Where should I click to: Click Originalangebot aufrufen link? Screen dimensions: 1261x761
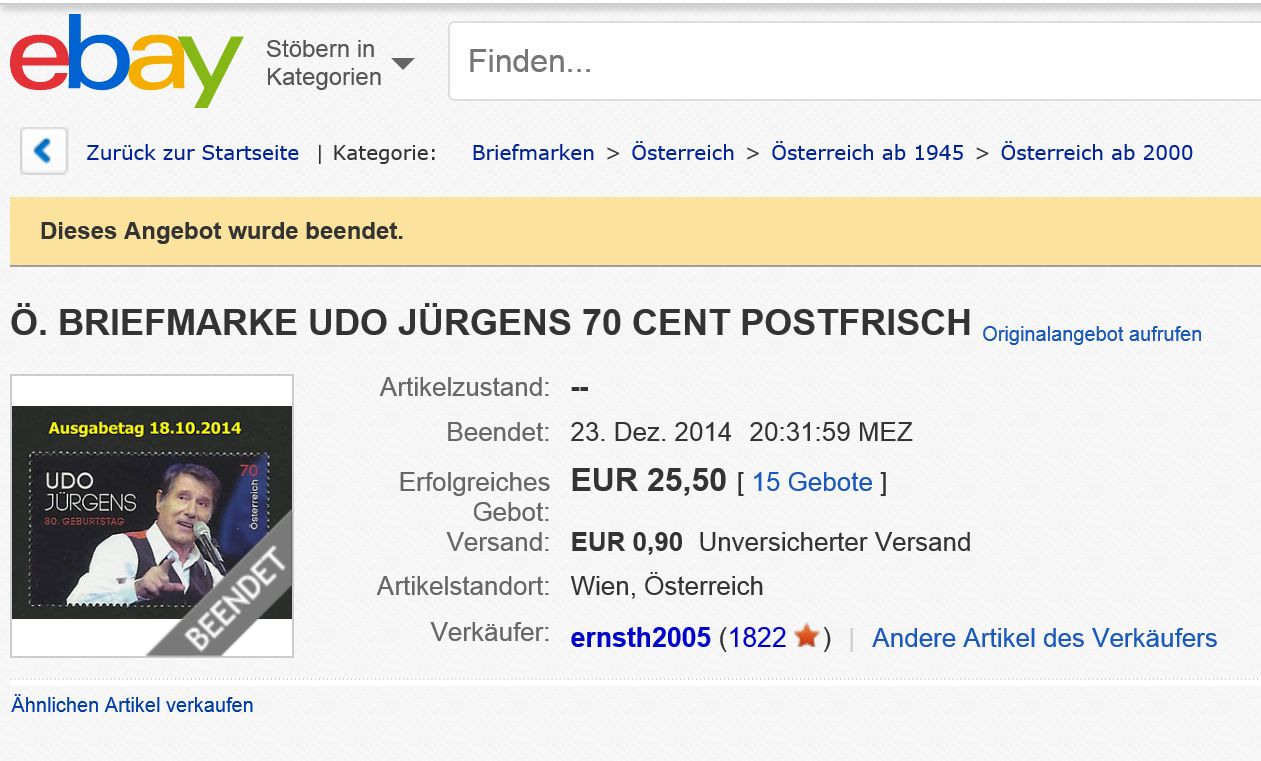click(1092, 334)
